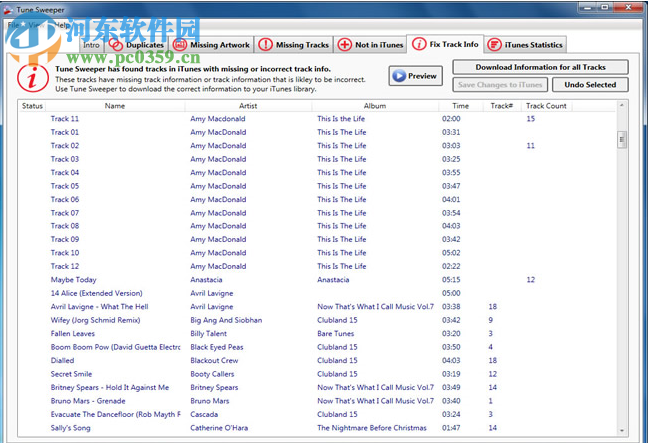Click the Undo Selected button
This screenshot has height=443, width=652.
(x=590, y=85)
